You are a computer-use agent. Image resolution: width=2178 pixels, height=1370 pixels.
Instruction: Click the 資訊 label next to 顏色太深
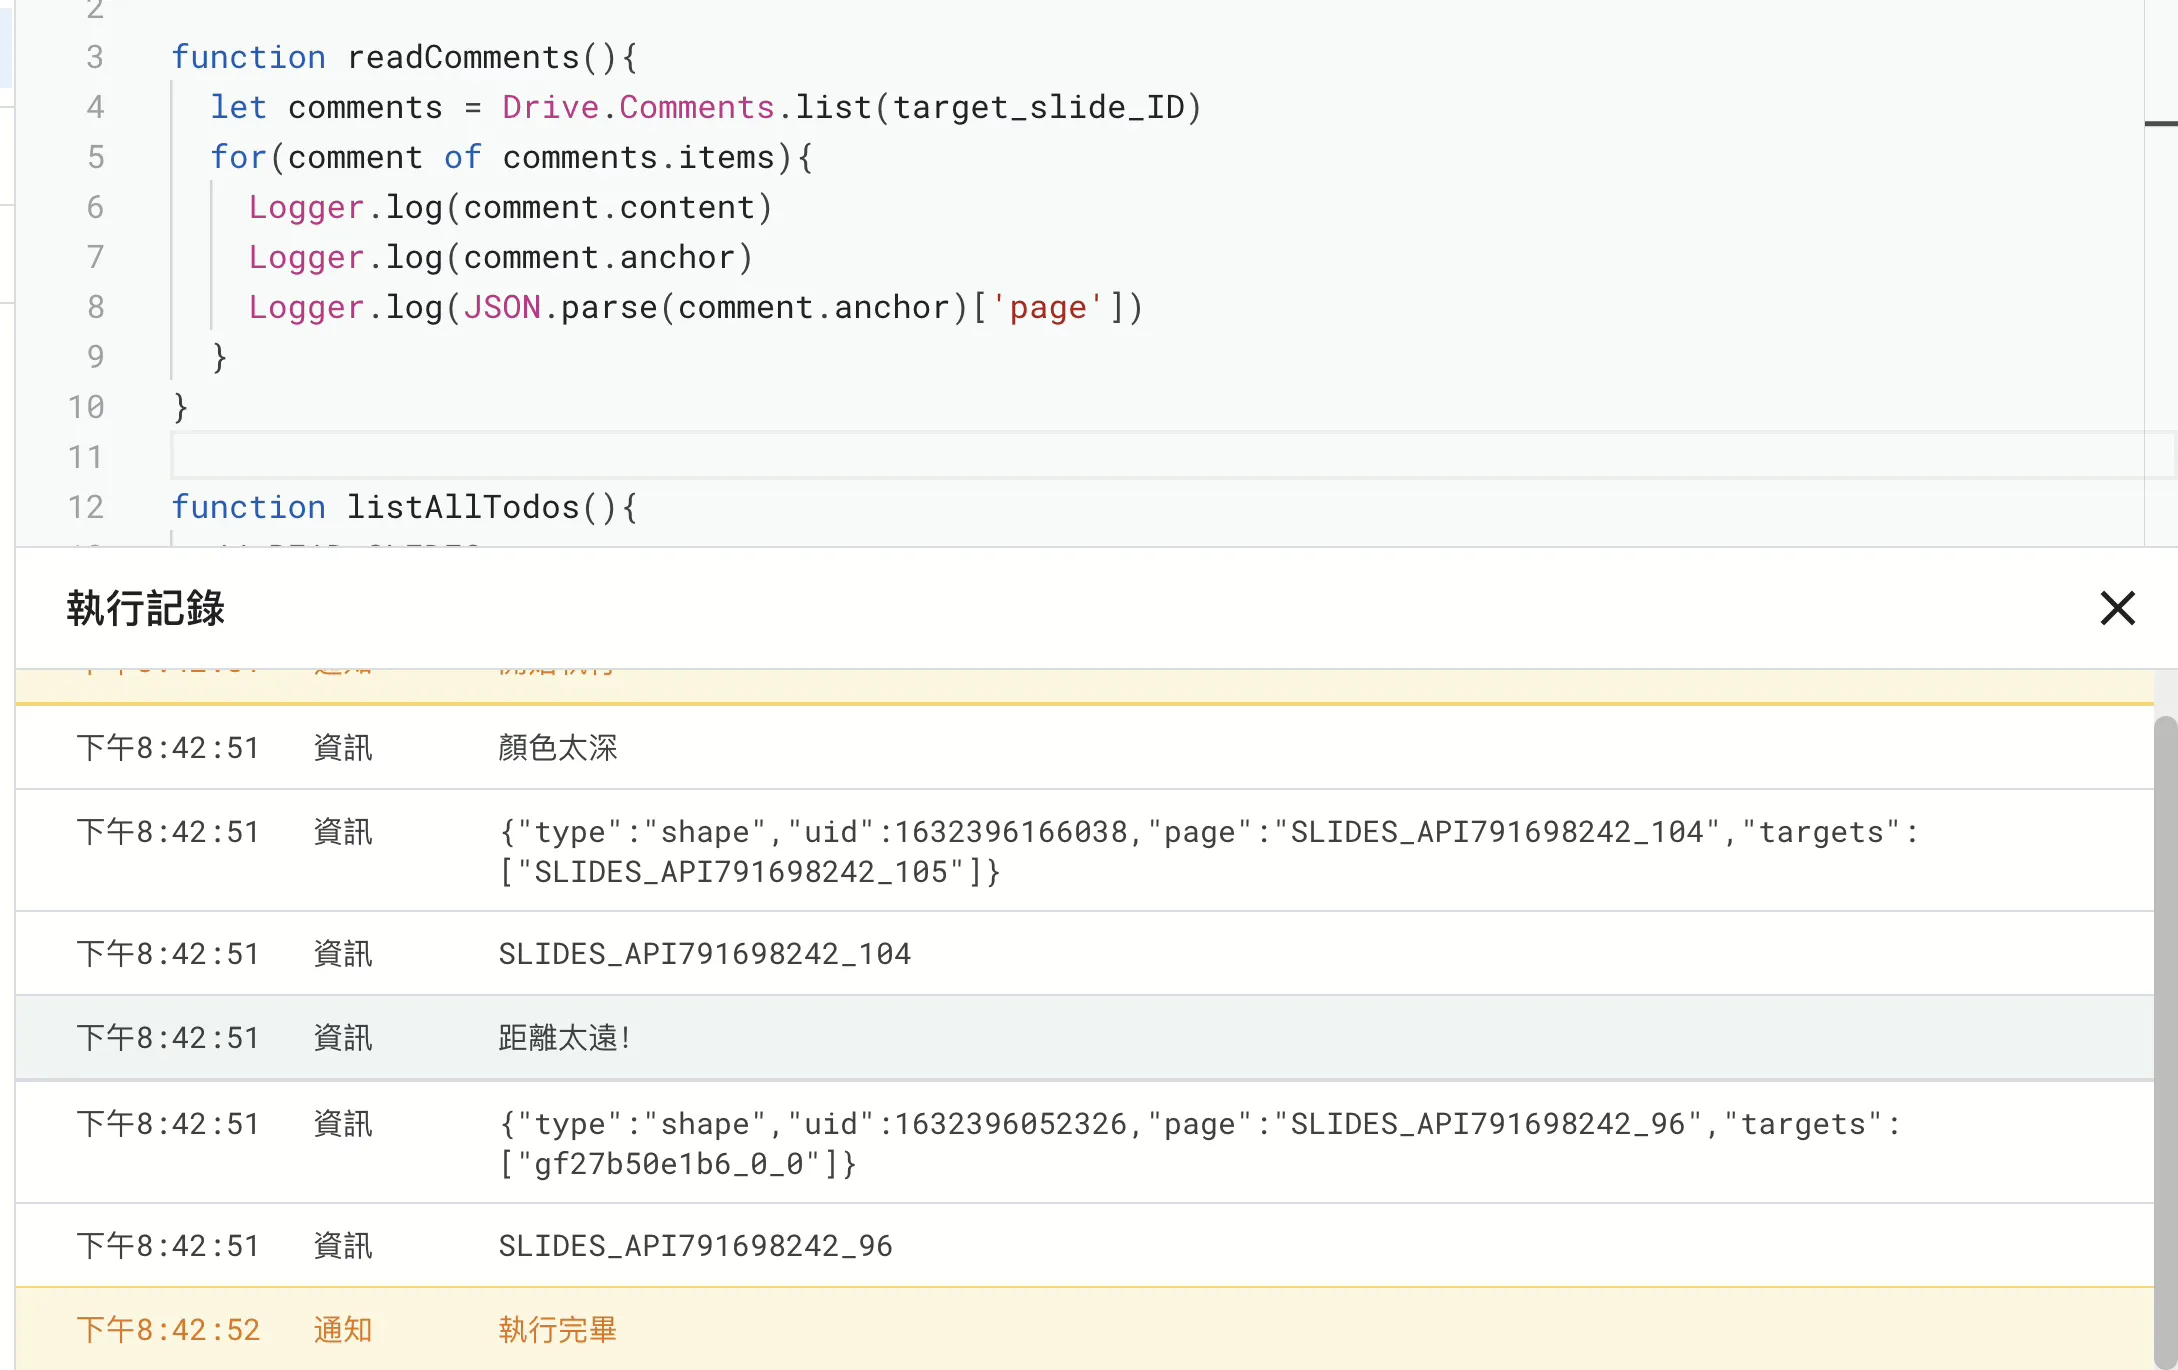pyautogui.click(x=342, y=747)
